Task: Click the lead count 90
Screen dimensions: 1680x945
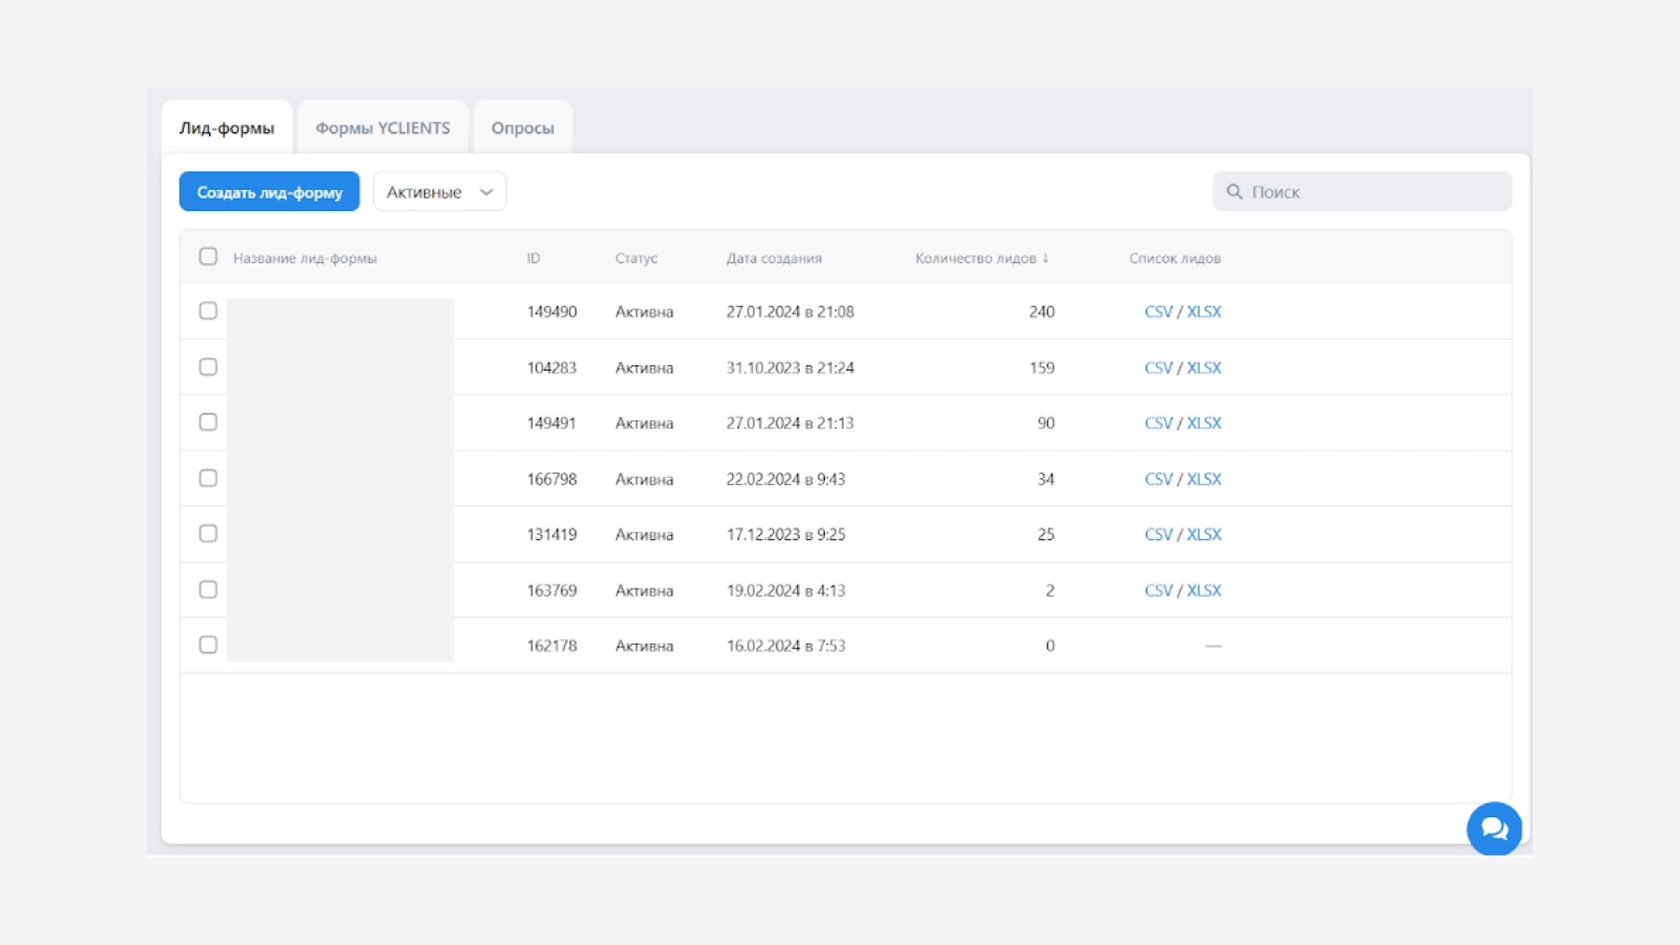Action: coord(1046,423)
